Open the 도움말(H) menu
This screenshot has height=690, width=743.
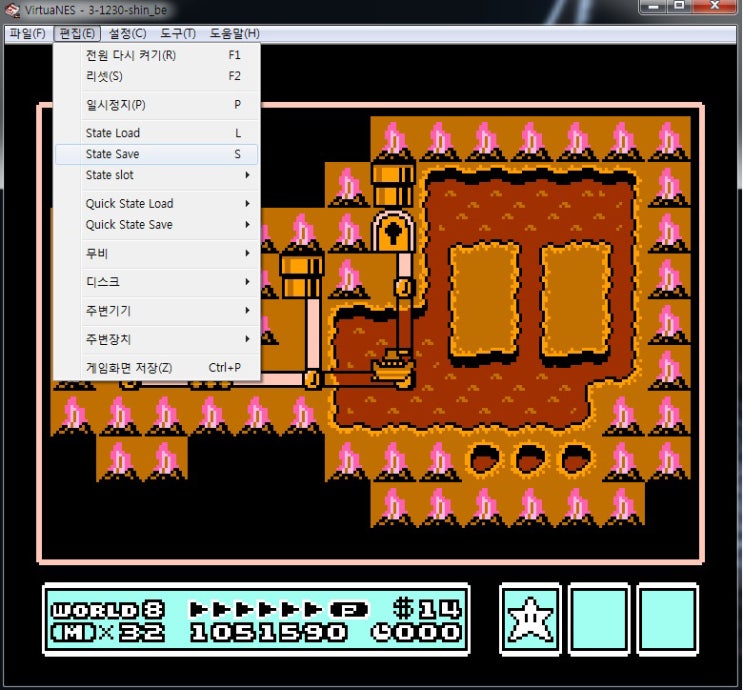tap(234, 34)
